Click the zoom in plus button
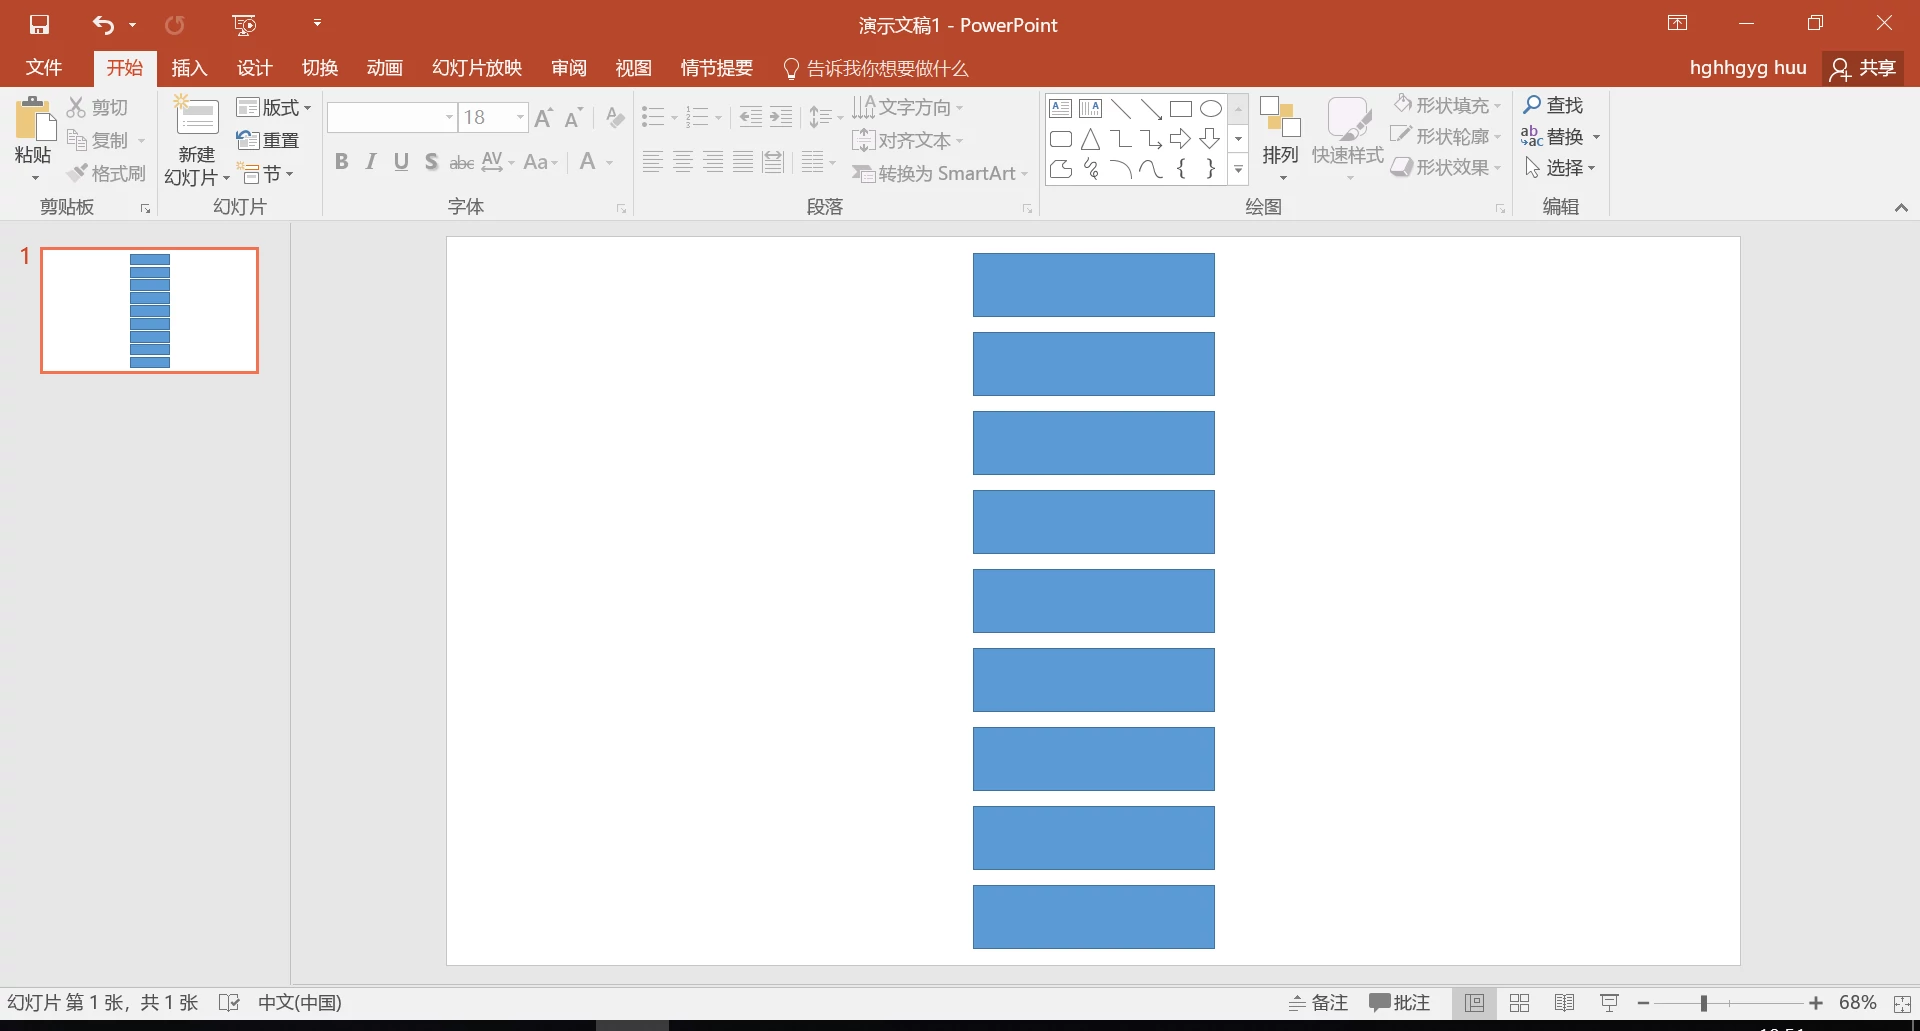 (x=1816, y=1003)
